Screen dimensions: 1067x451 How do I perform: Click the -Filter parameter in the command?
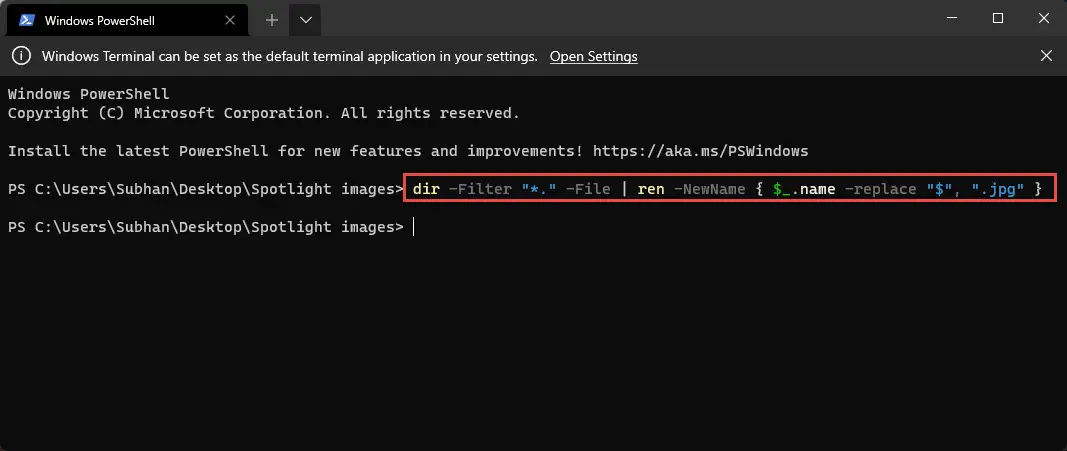coord(480,189)
